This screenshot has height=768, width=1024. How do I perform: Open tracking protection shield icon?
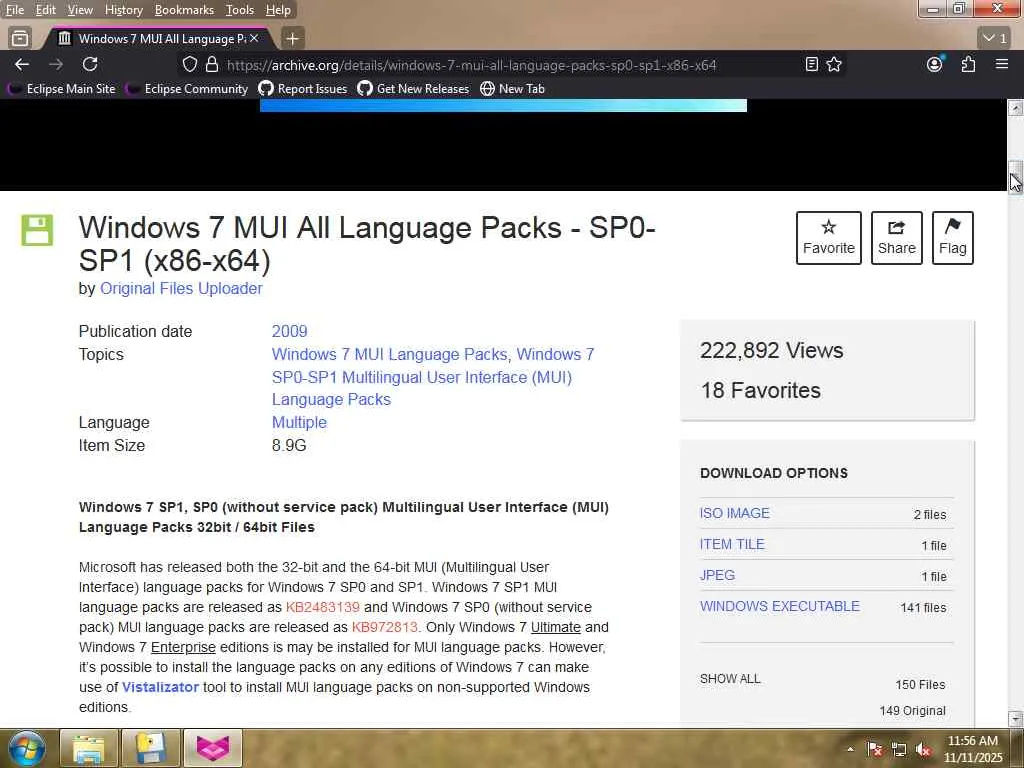189,65
